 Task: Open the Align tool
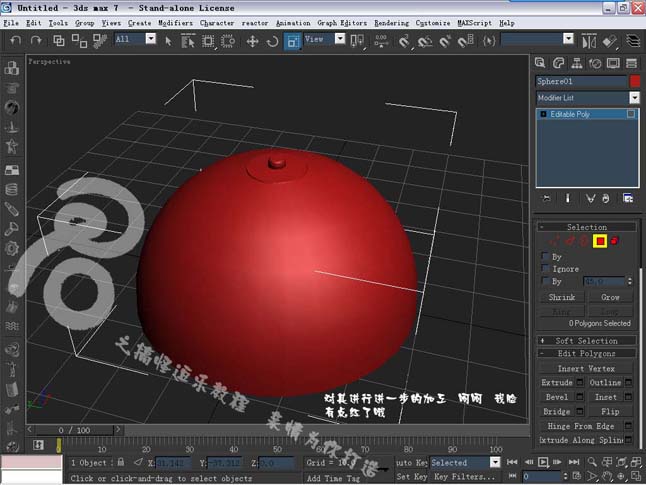coord(609,41)
